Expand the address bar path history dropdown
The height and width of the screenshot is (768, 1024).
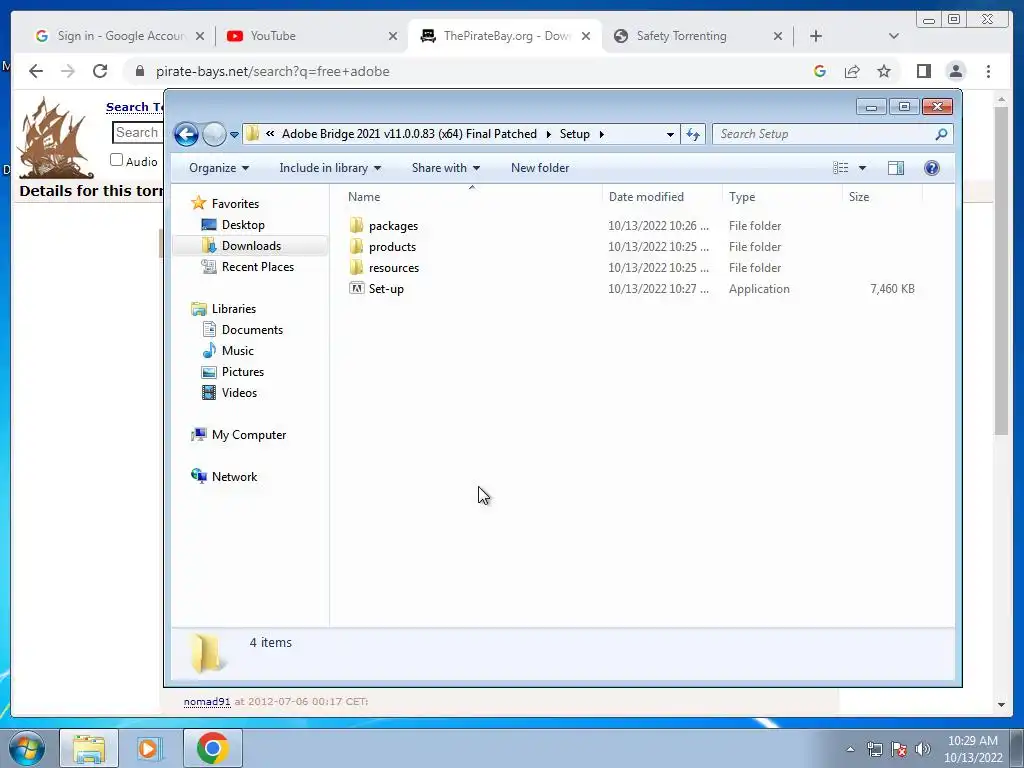(x=670, y=135)
